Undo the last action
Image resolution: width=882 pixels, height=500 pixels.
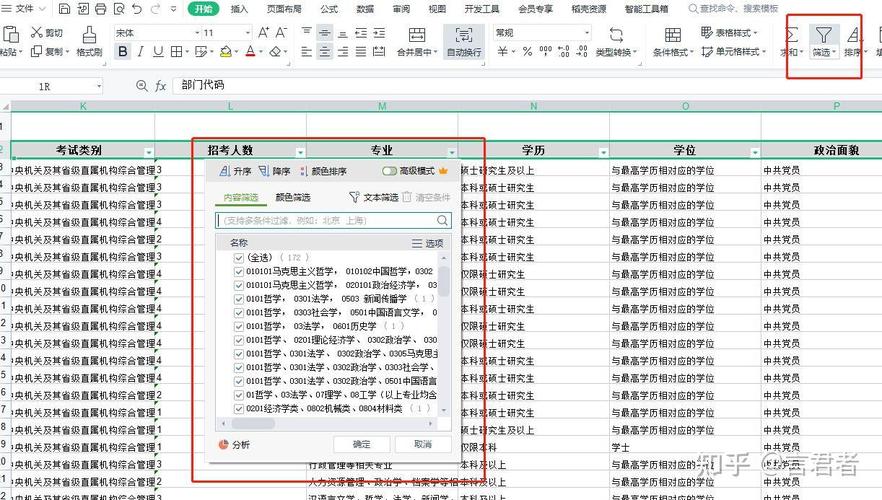[x=137, y=9]
